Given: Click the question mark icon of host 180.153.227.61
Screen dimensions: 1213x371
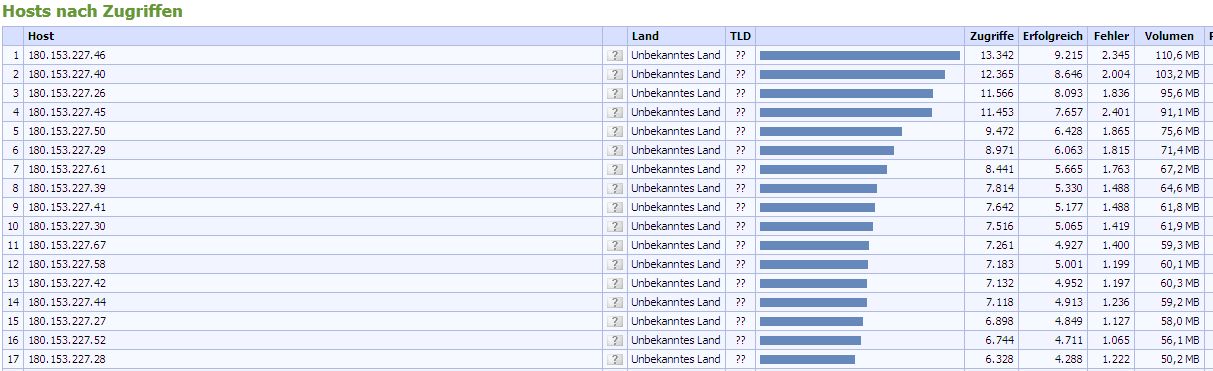Looking at the screenshot, I should coord(615,169).
